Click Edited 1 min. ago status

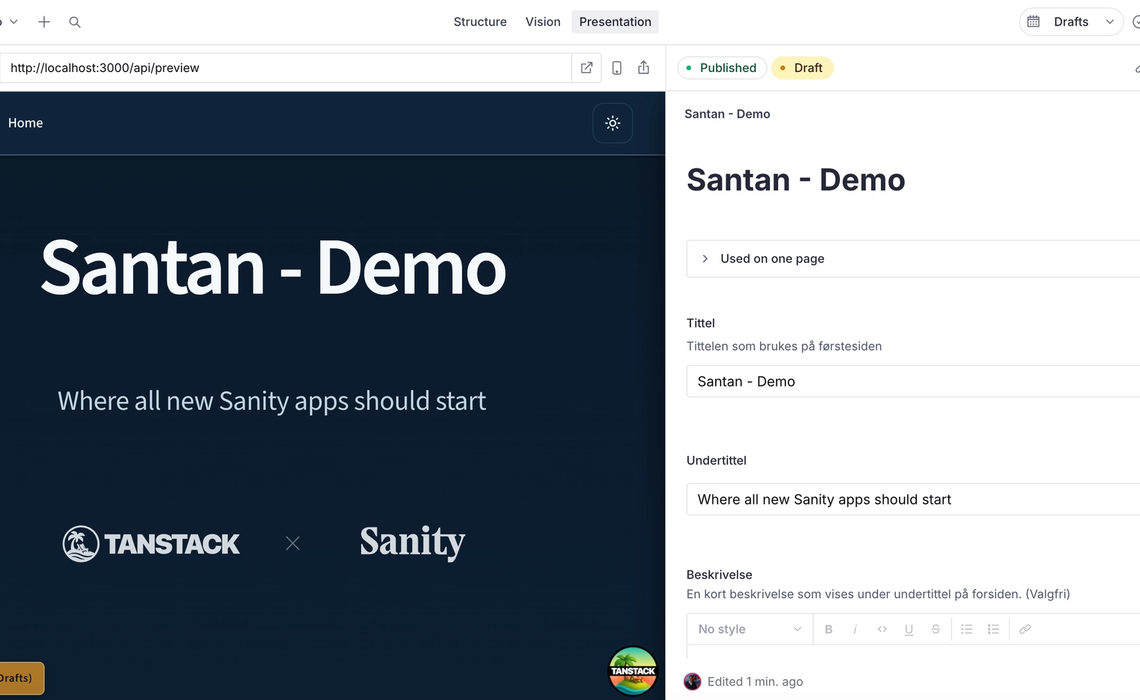[755, 682]
